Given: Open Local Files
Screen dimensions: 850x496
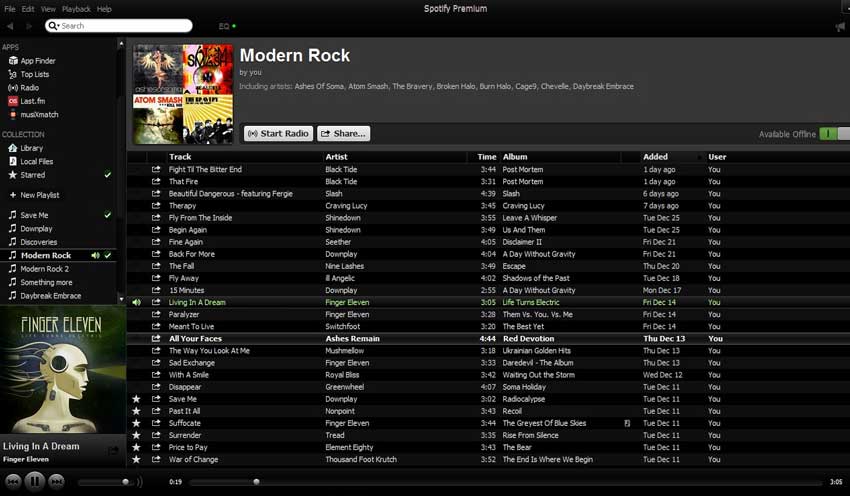Looking at the screenshot, I should [31, 162].
